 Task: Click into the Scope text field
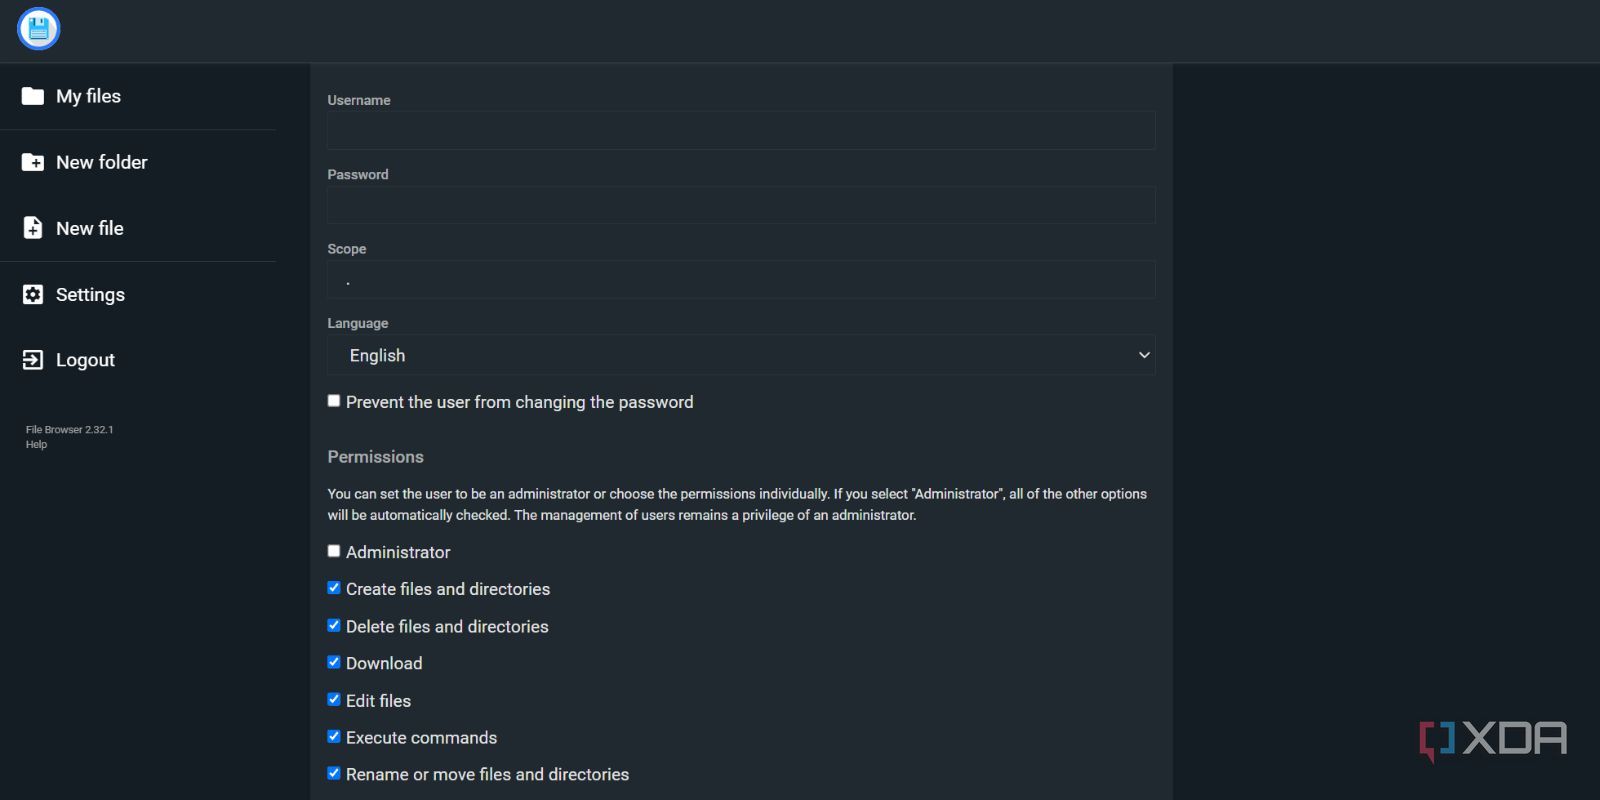(741, 280)
